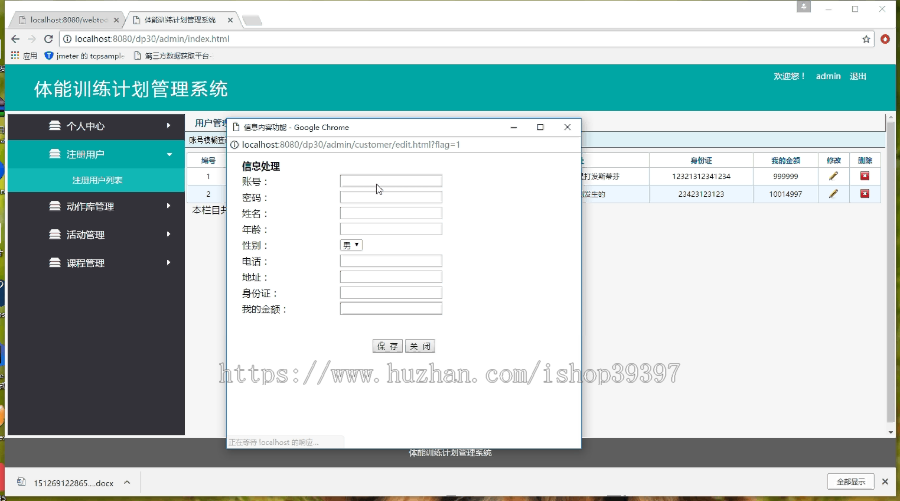Click the 保存 save button

(387, 346)
